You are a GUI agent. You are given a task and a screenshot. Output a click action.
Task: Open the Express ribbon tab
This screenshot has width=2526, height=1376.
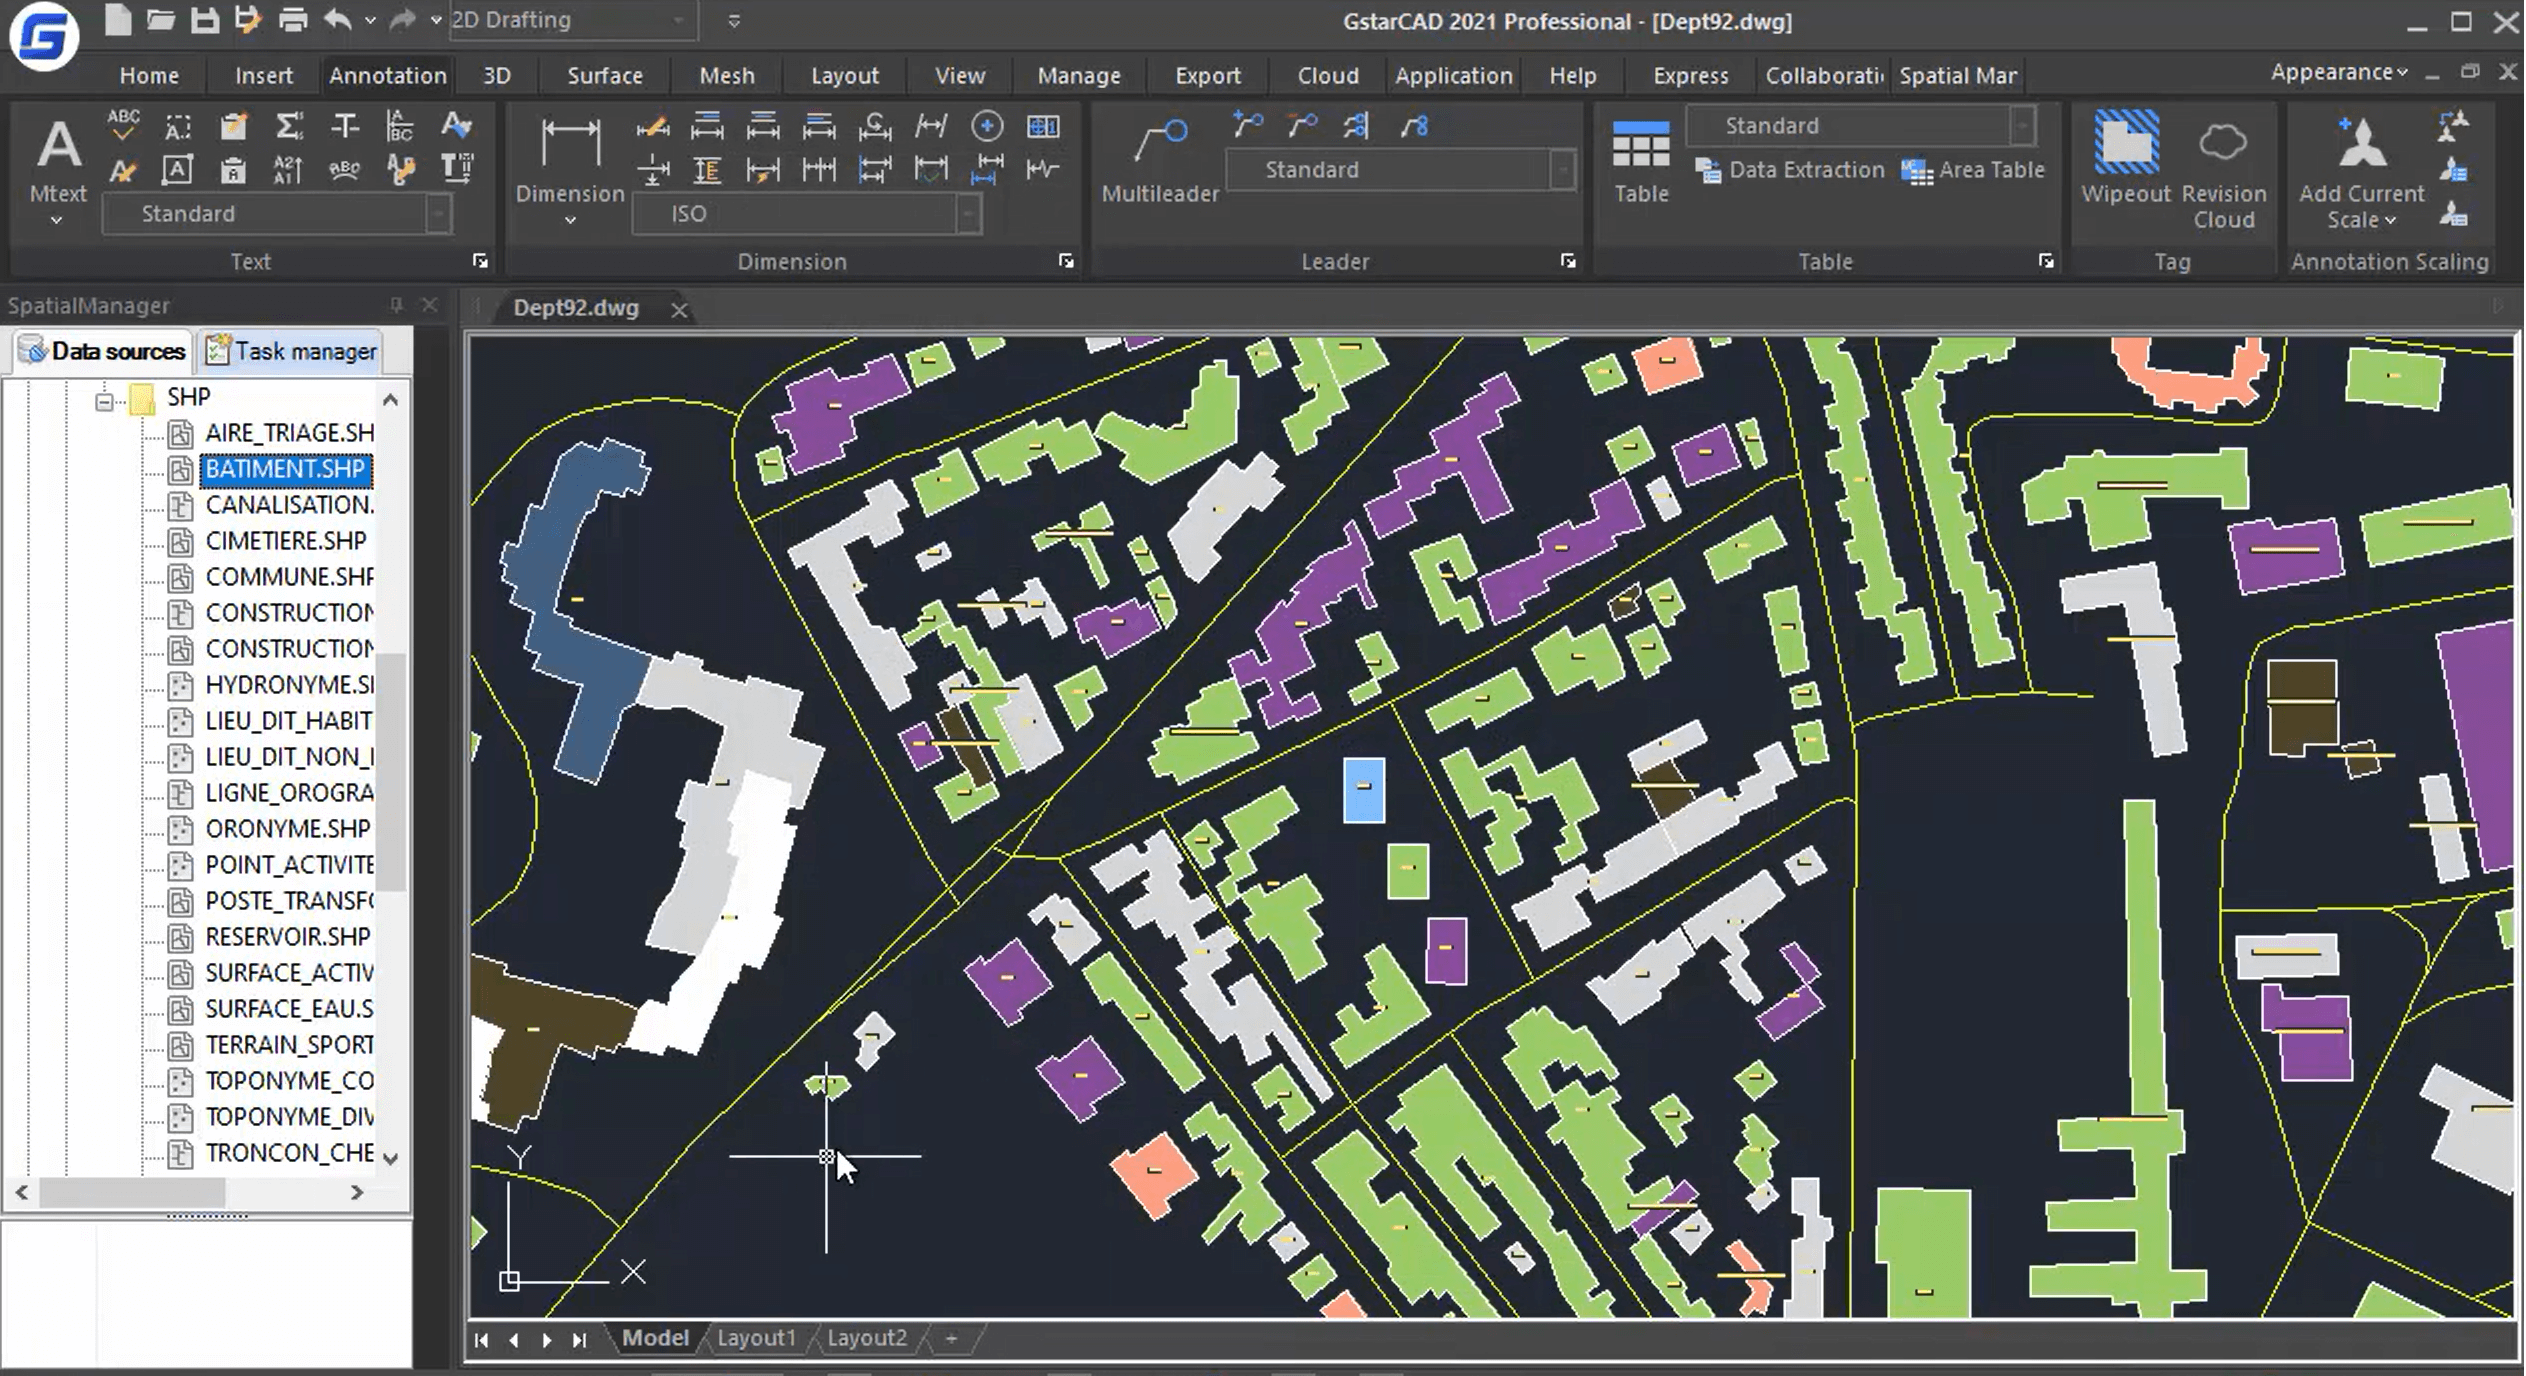coord(1690,75)
